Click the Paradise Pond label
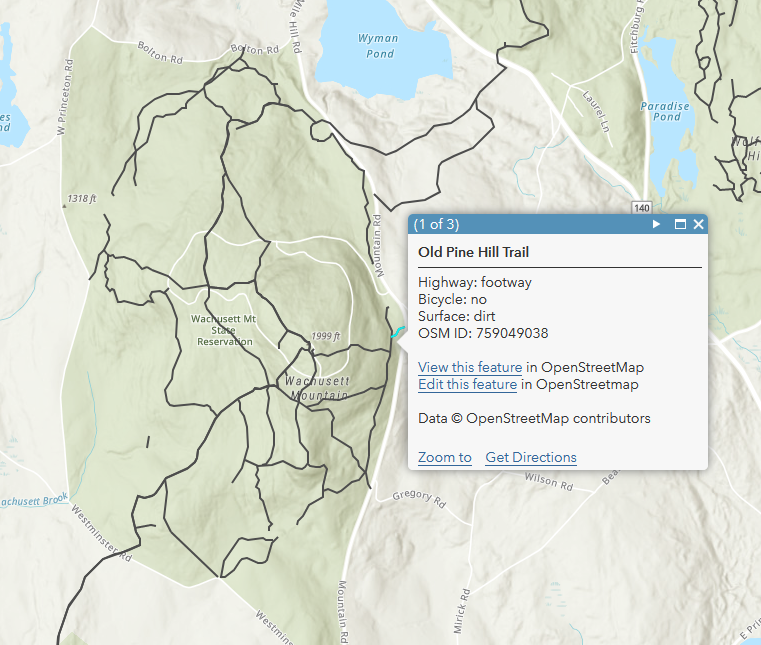761x645 pixels. tap(665, 111)
